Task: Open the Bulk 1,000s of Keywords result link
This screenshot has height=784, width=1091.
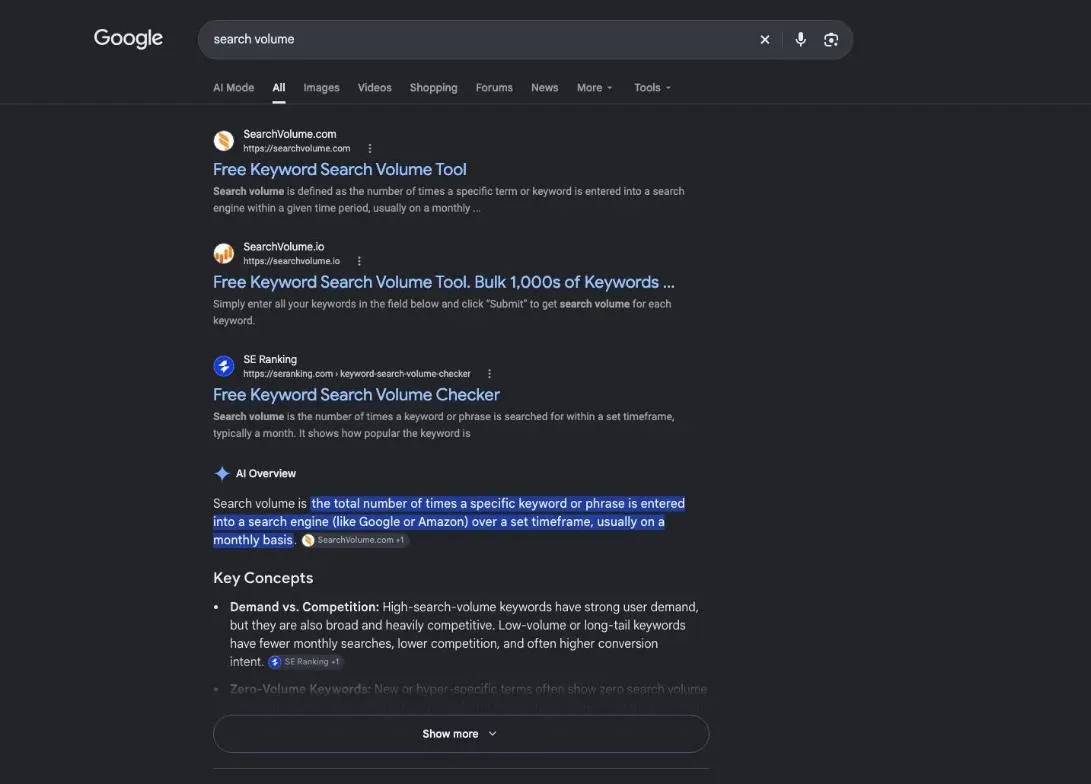Action: (x=444, y=282)
